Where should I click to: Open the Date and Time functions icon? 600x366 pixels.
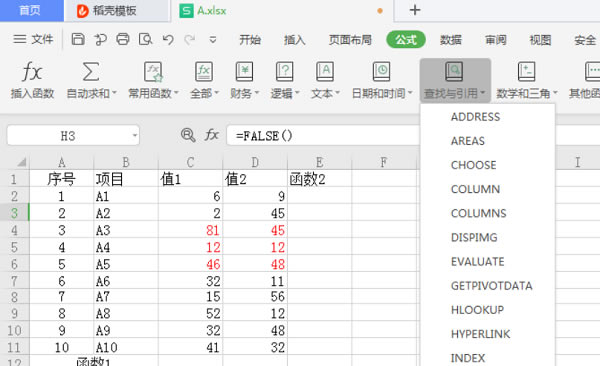(x=382, y=72)
